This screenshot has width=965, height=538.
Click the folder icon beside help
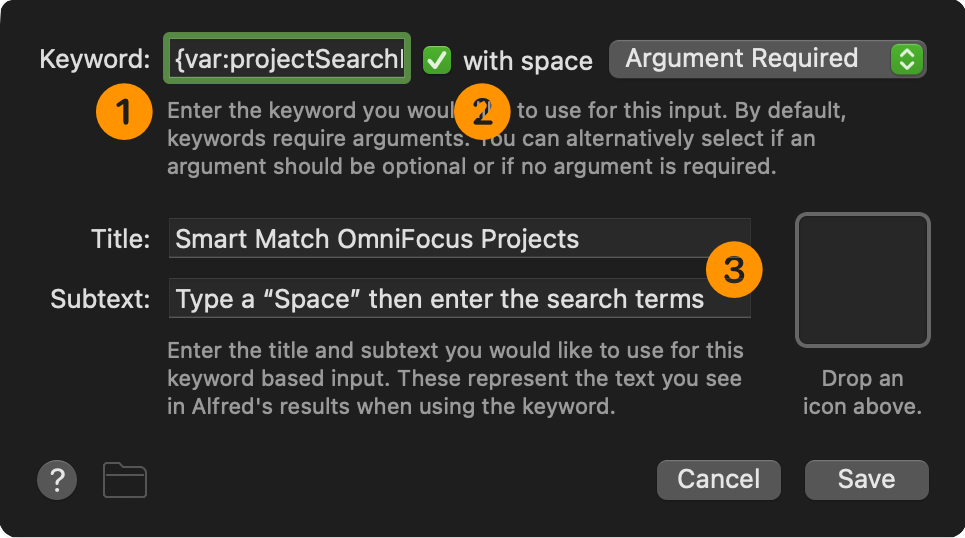[x=125, y=480]
